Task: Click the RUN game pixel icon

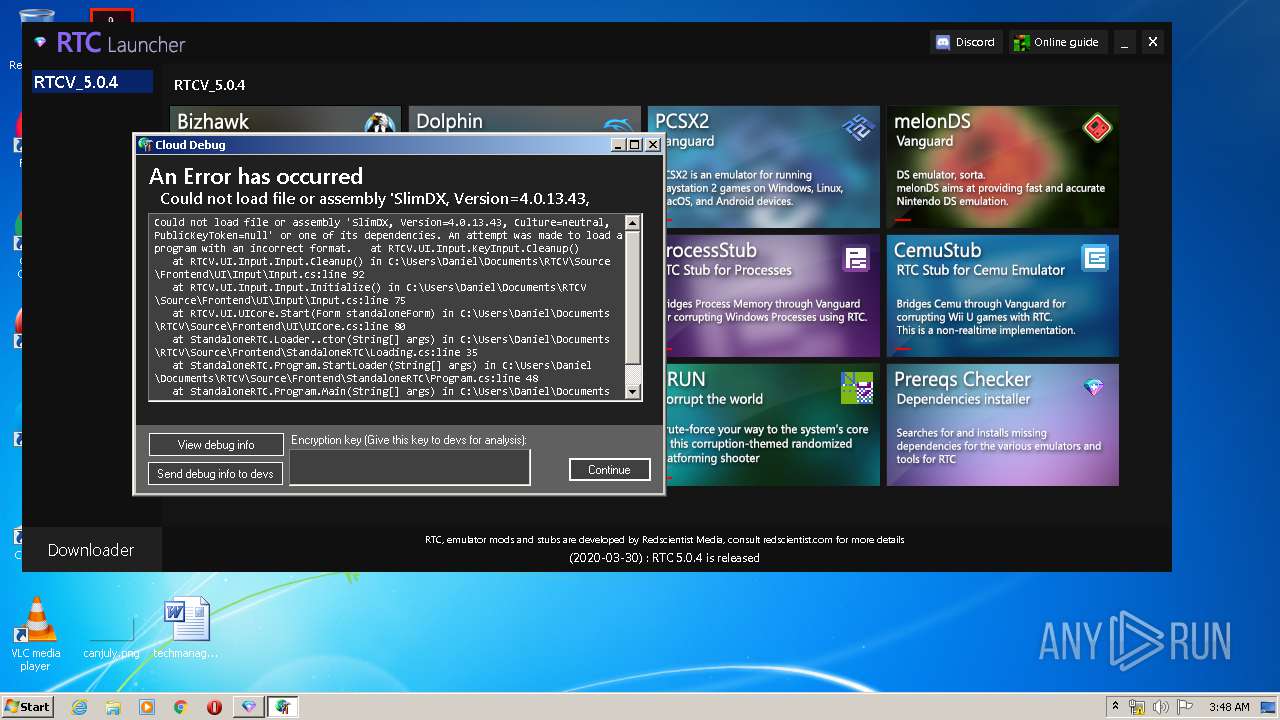Action: click(x=857, y=387)
